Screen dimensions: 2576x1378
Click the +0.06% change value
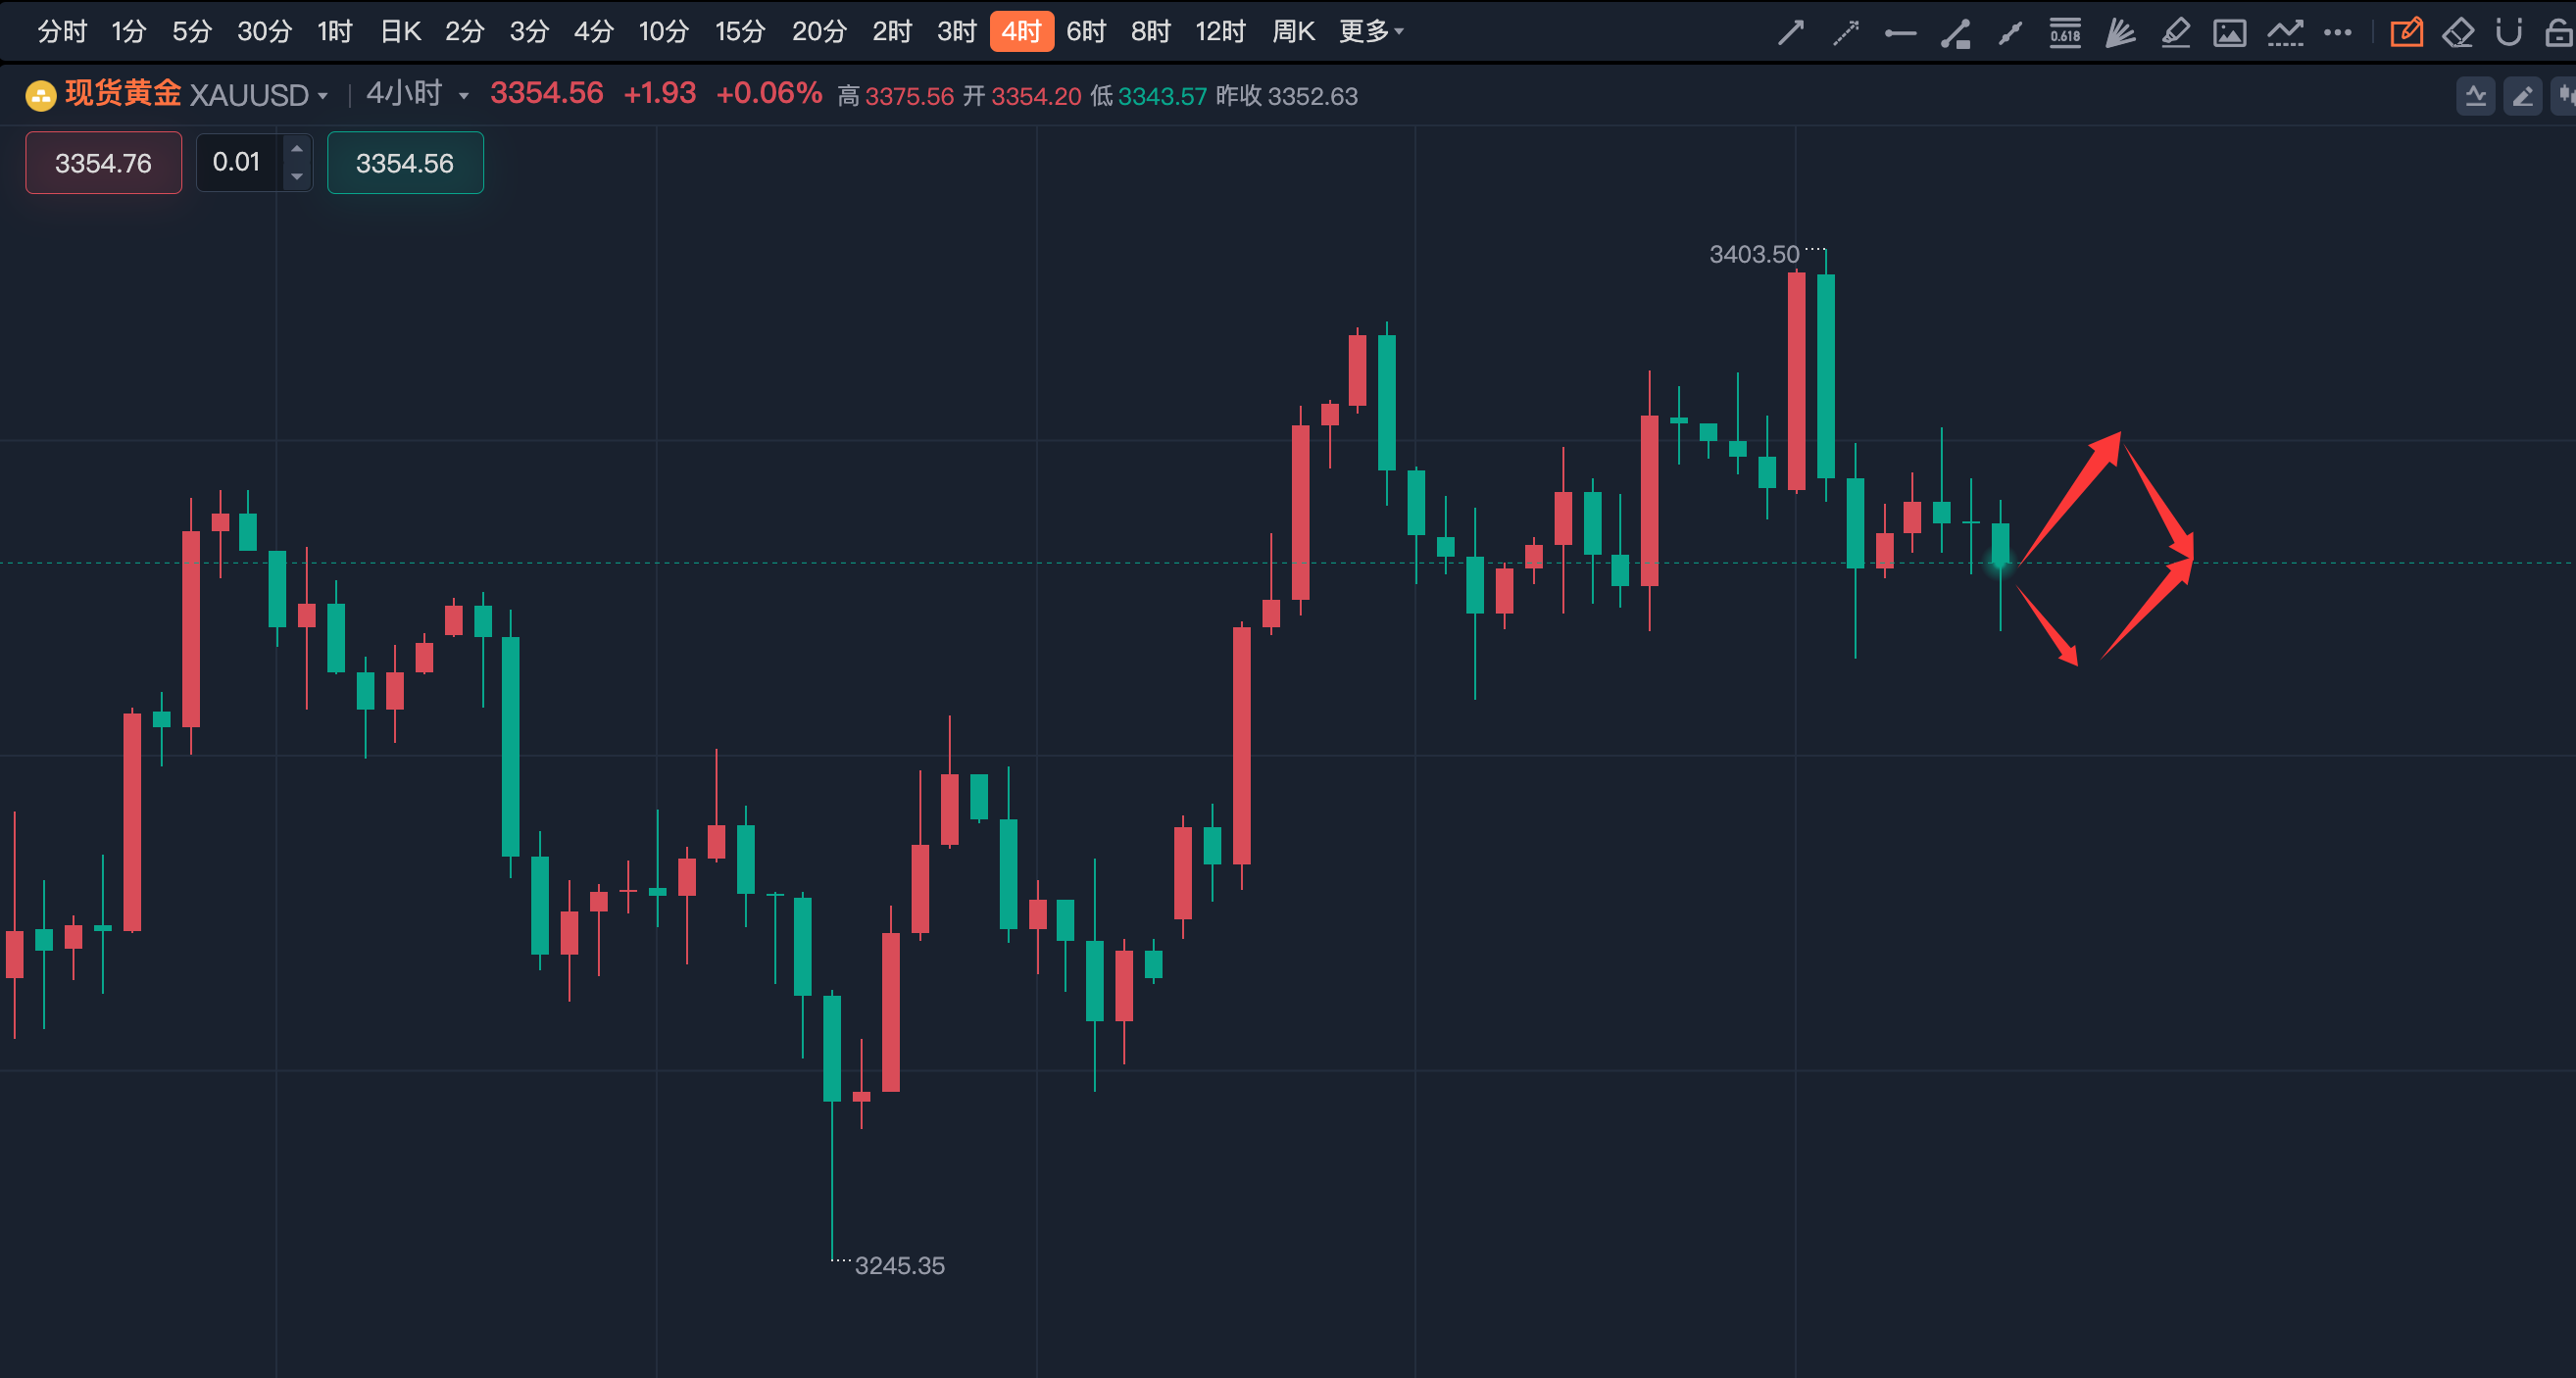click(x=769, y=93)
